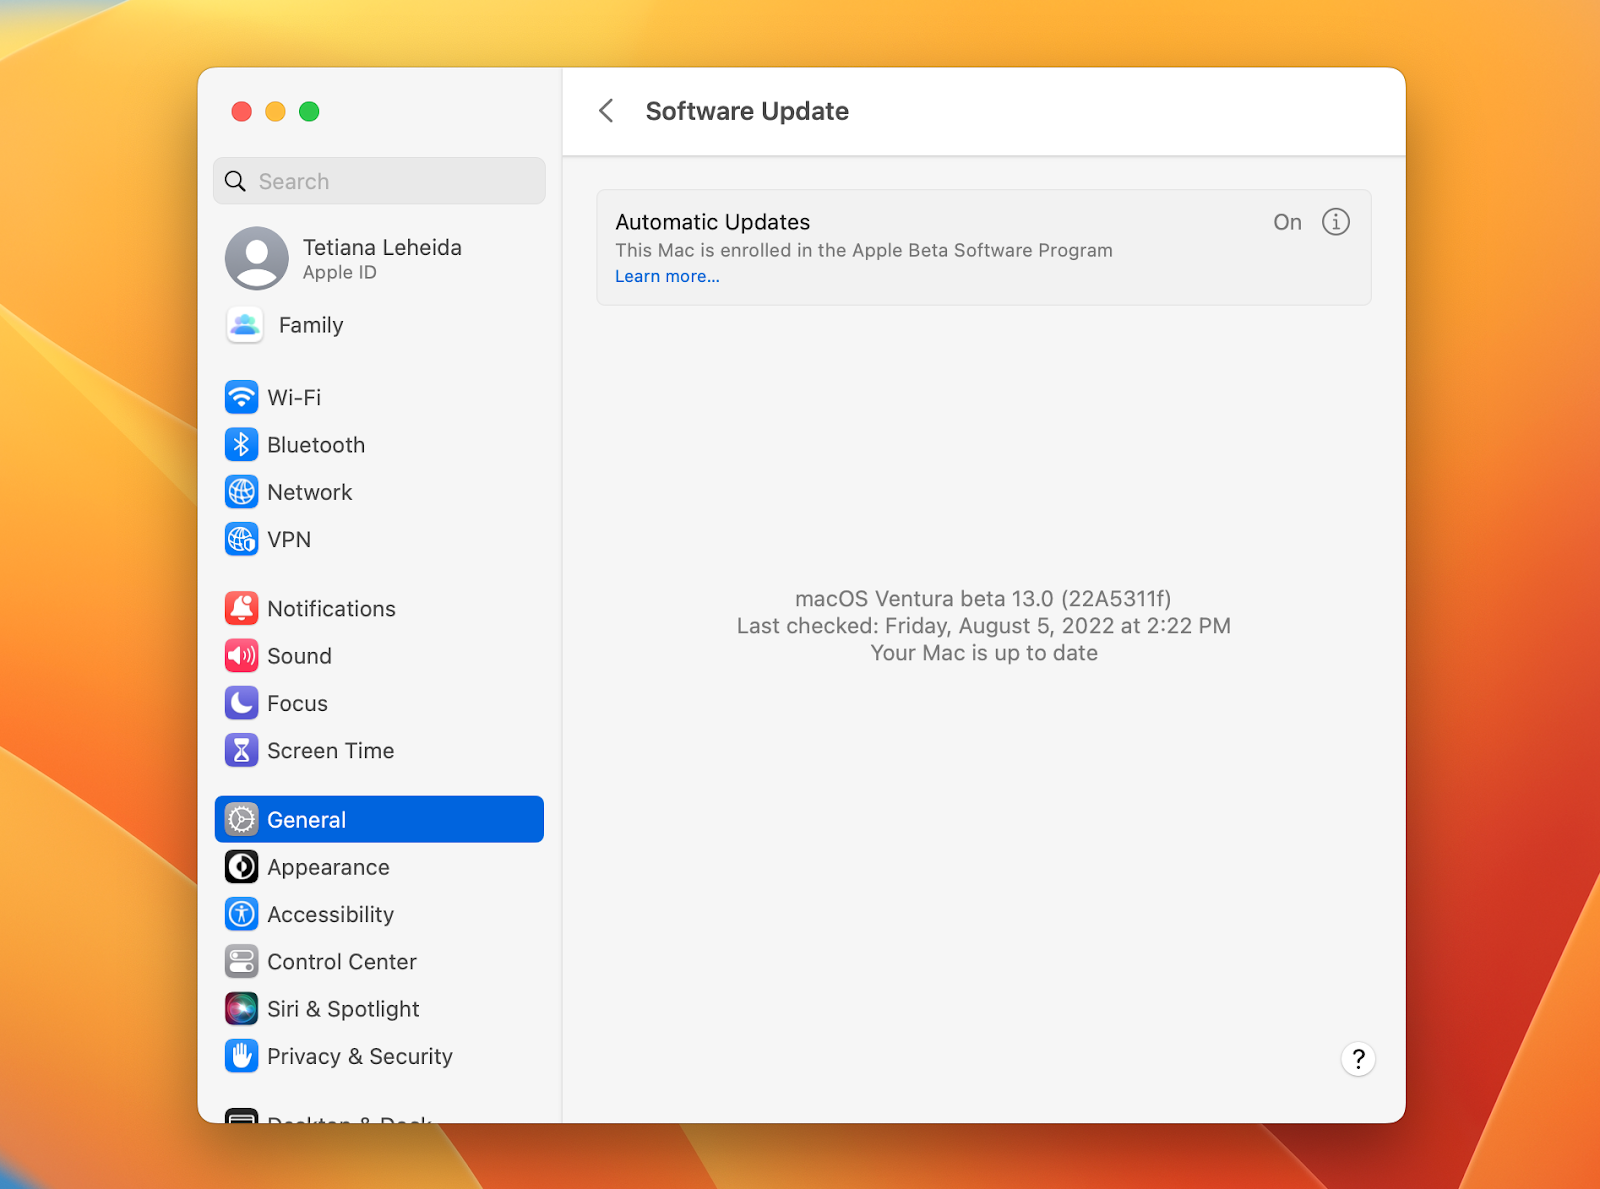
Task: Open Bluetooth settings label
Action: [x=316, y=445]
